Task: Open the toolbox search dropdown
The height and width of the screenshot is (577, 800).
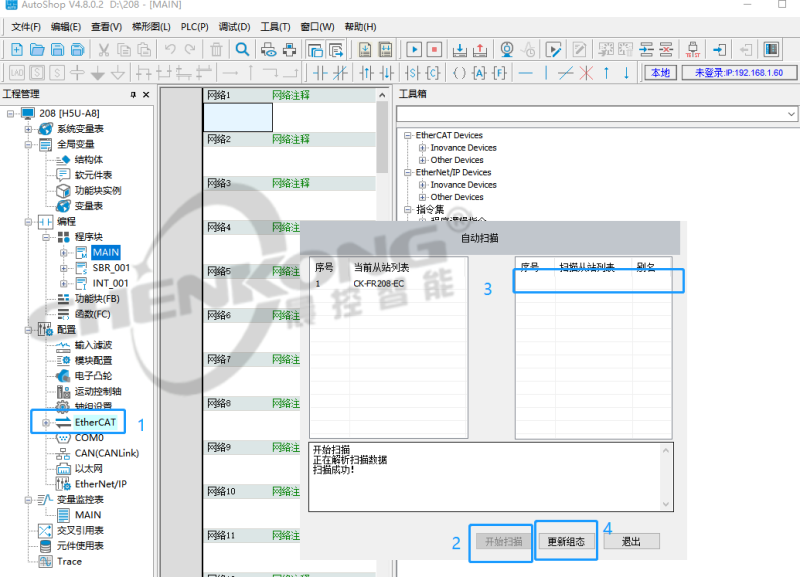Action: pos(791,114)
